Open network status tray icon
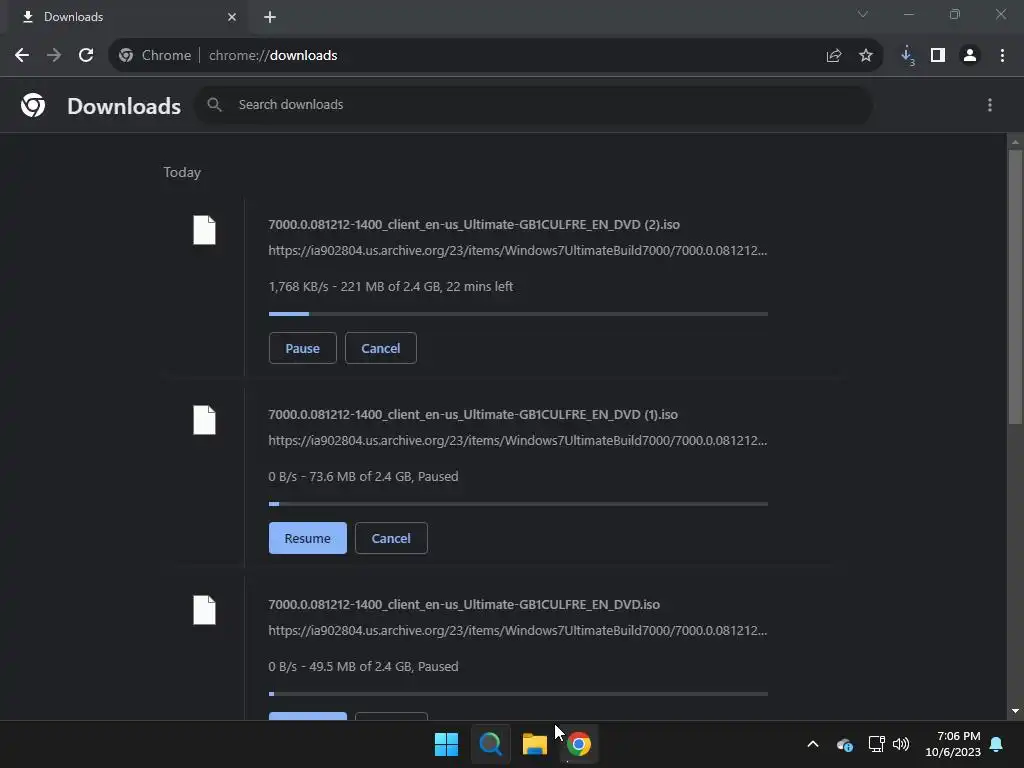This screenshot has height=768, width=1024. click(x=876, y=744)
